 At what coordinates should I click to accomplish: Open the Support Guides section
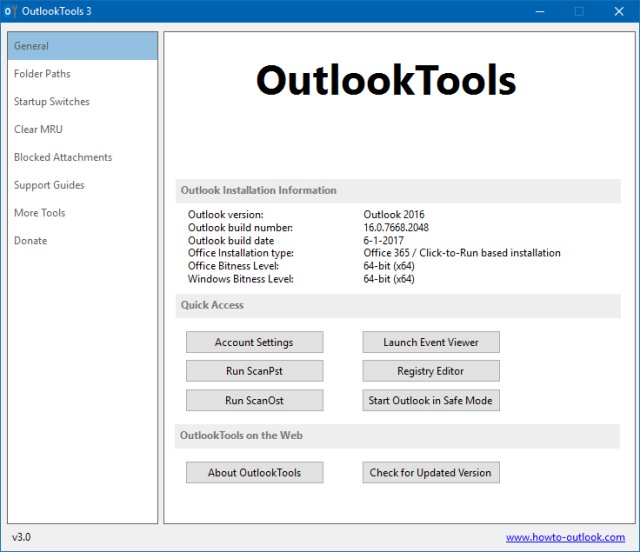coord(82,185)
